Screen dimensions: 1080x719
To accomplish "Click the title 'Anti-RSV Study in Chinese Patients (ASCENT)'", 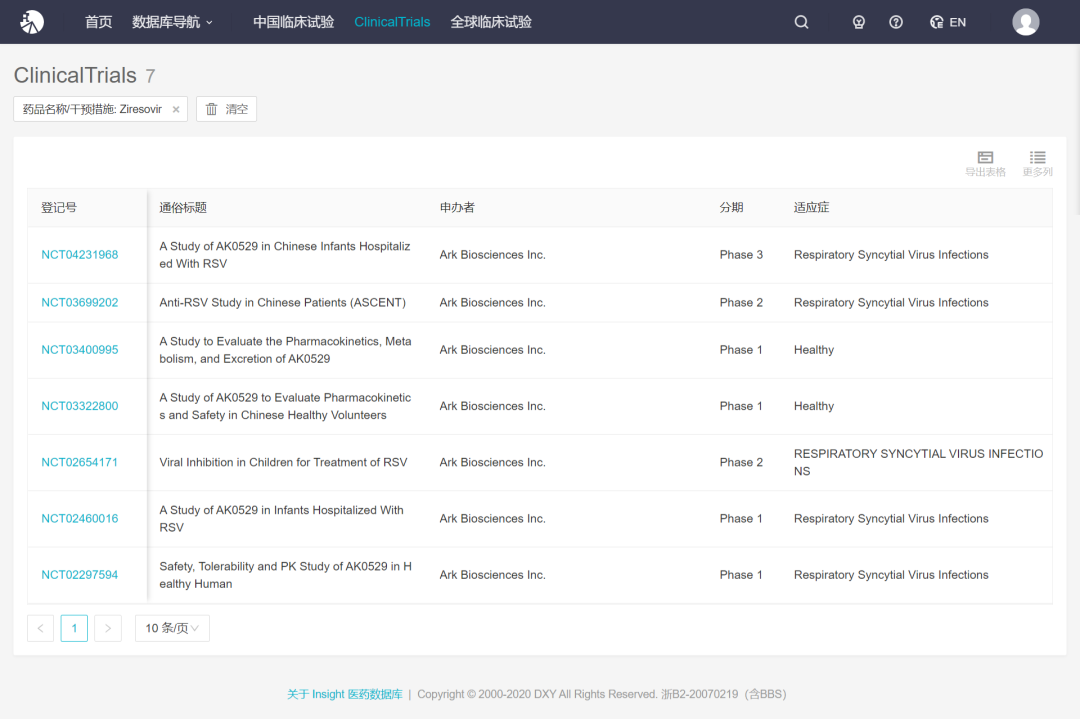I will (282, 302).
